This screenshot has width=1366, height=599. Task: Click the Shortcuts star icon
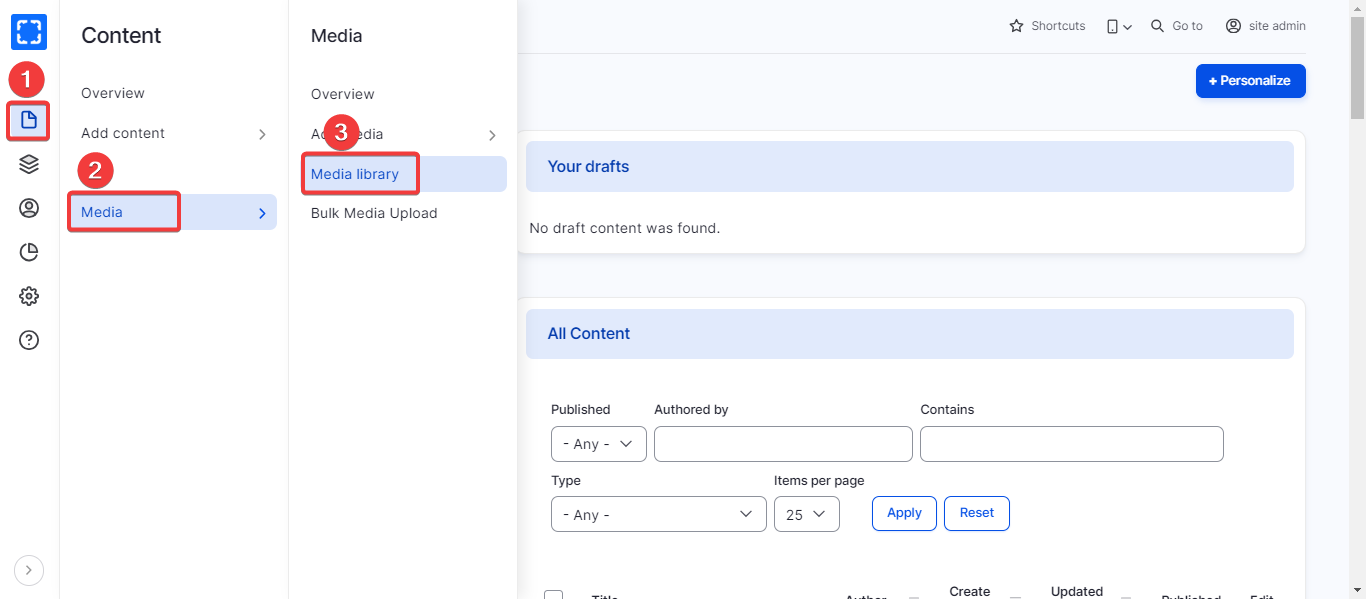tap(1017, 26)
